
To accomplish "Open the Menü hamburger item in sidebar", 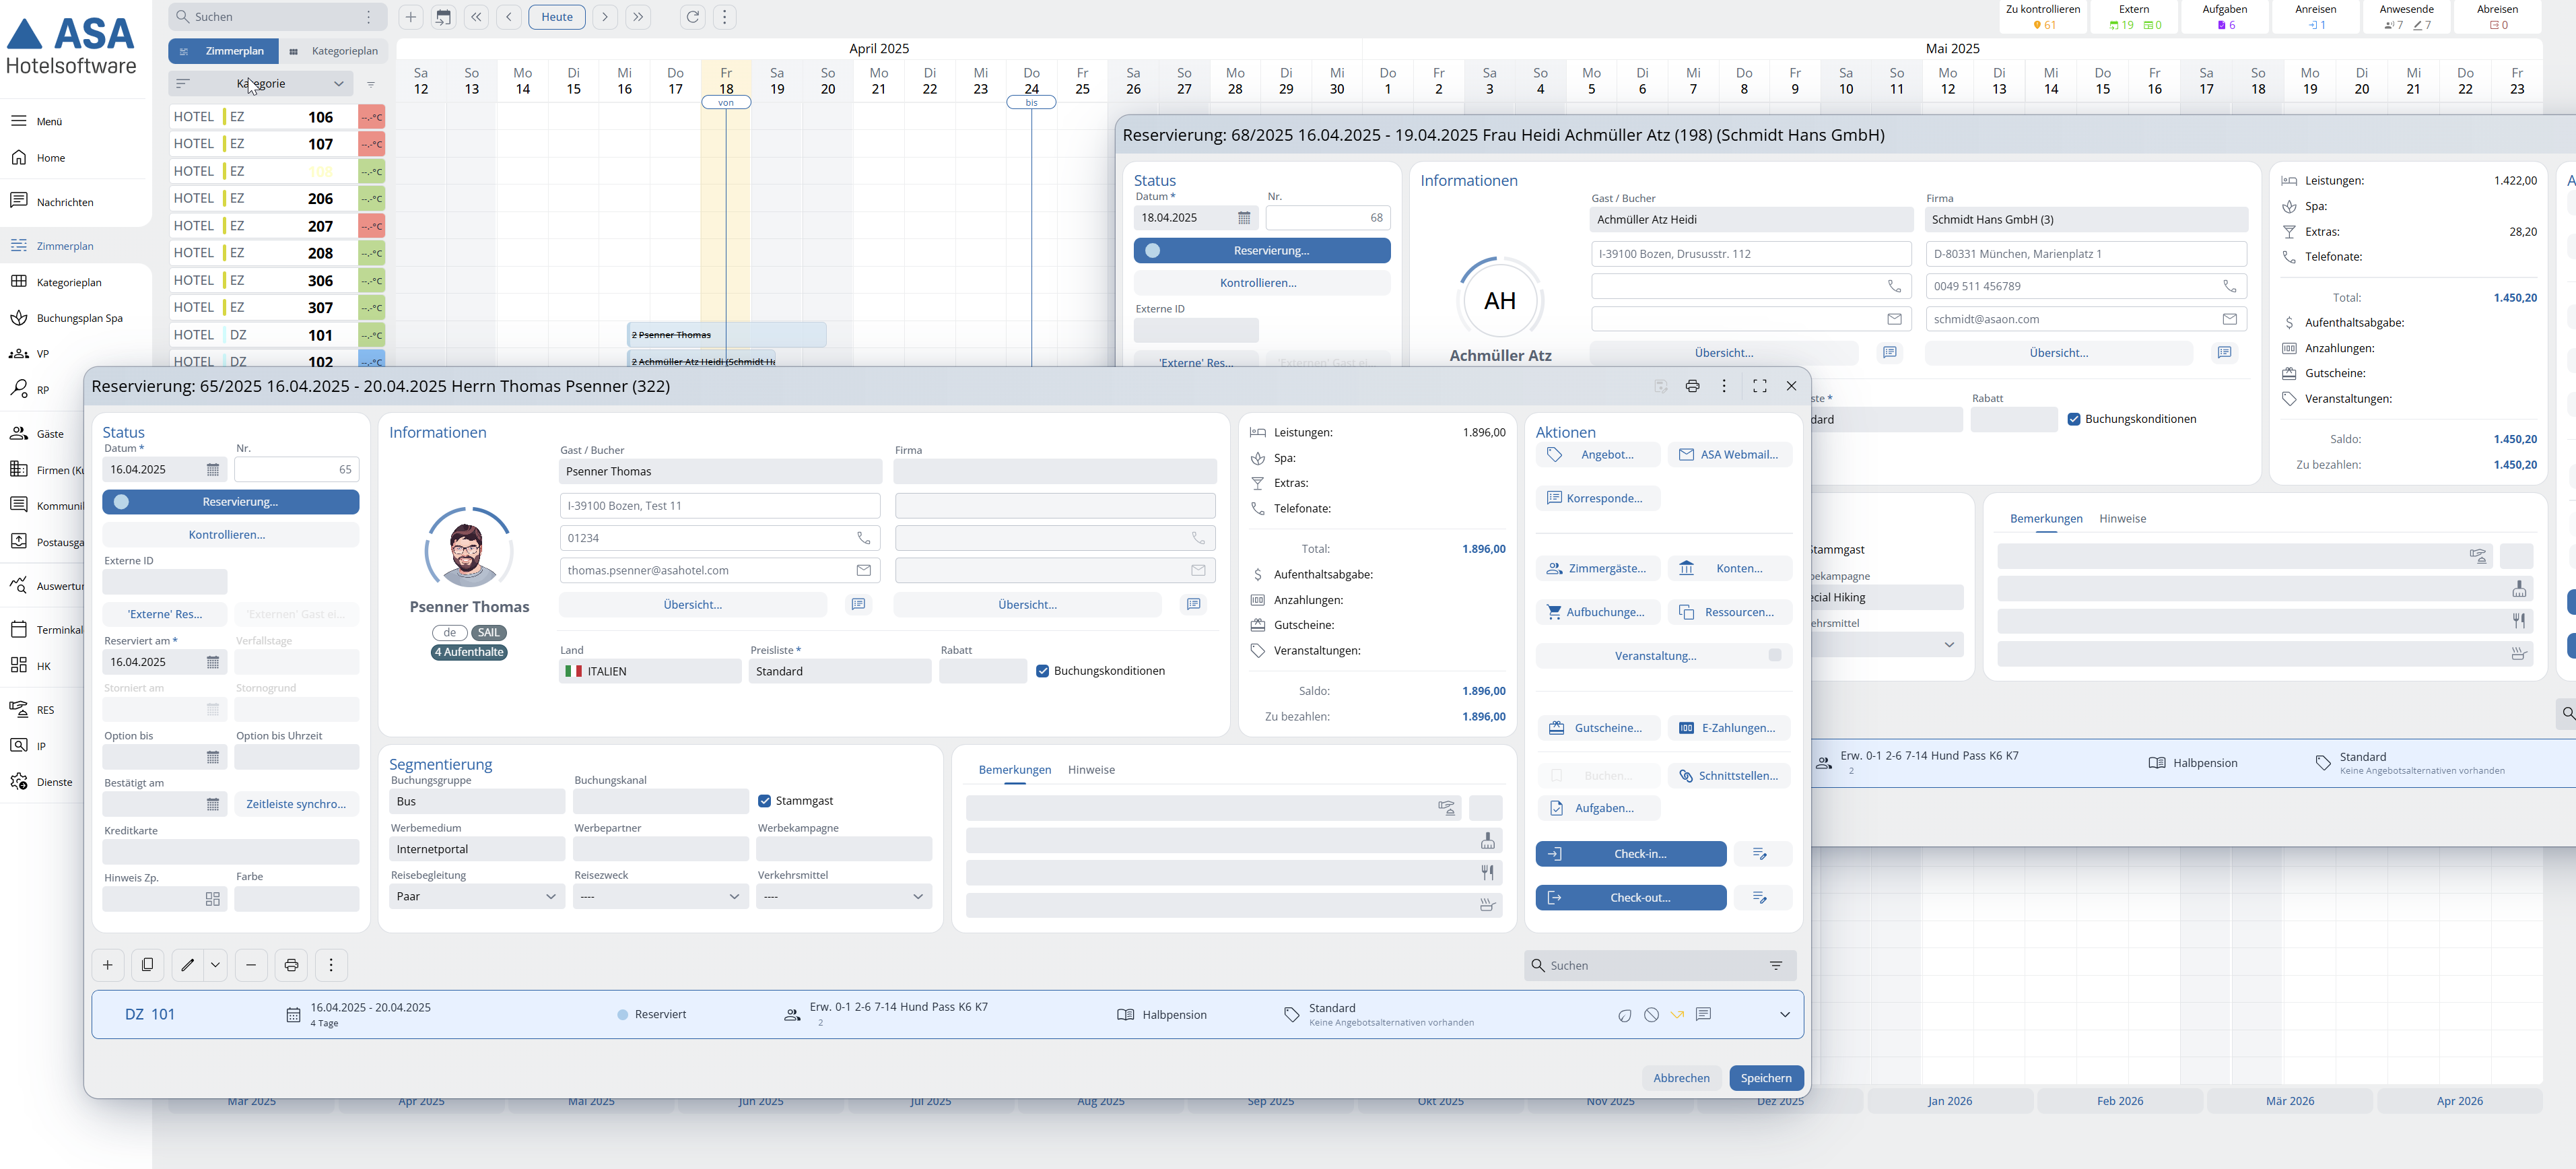I will (37, 121).
